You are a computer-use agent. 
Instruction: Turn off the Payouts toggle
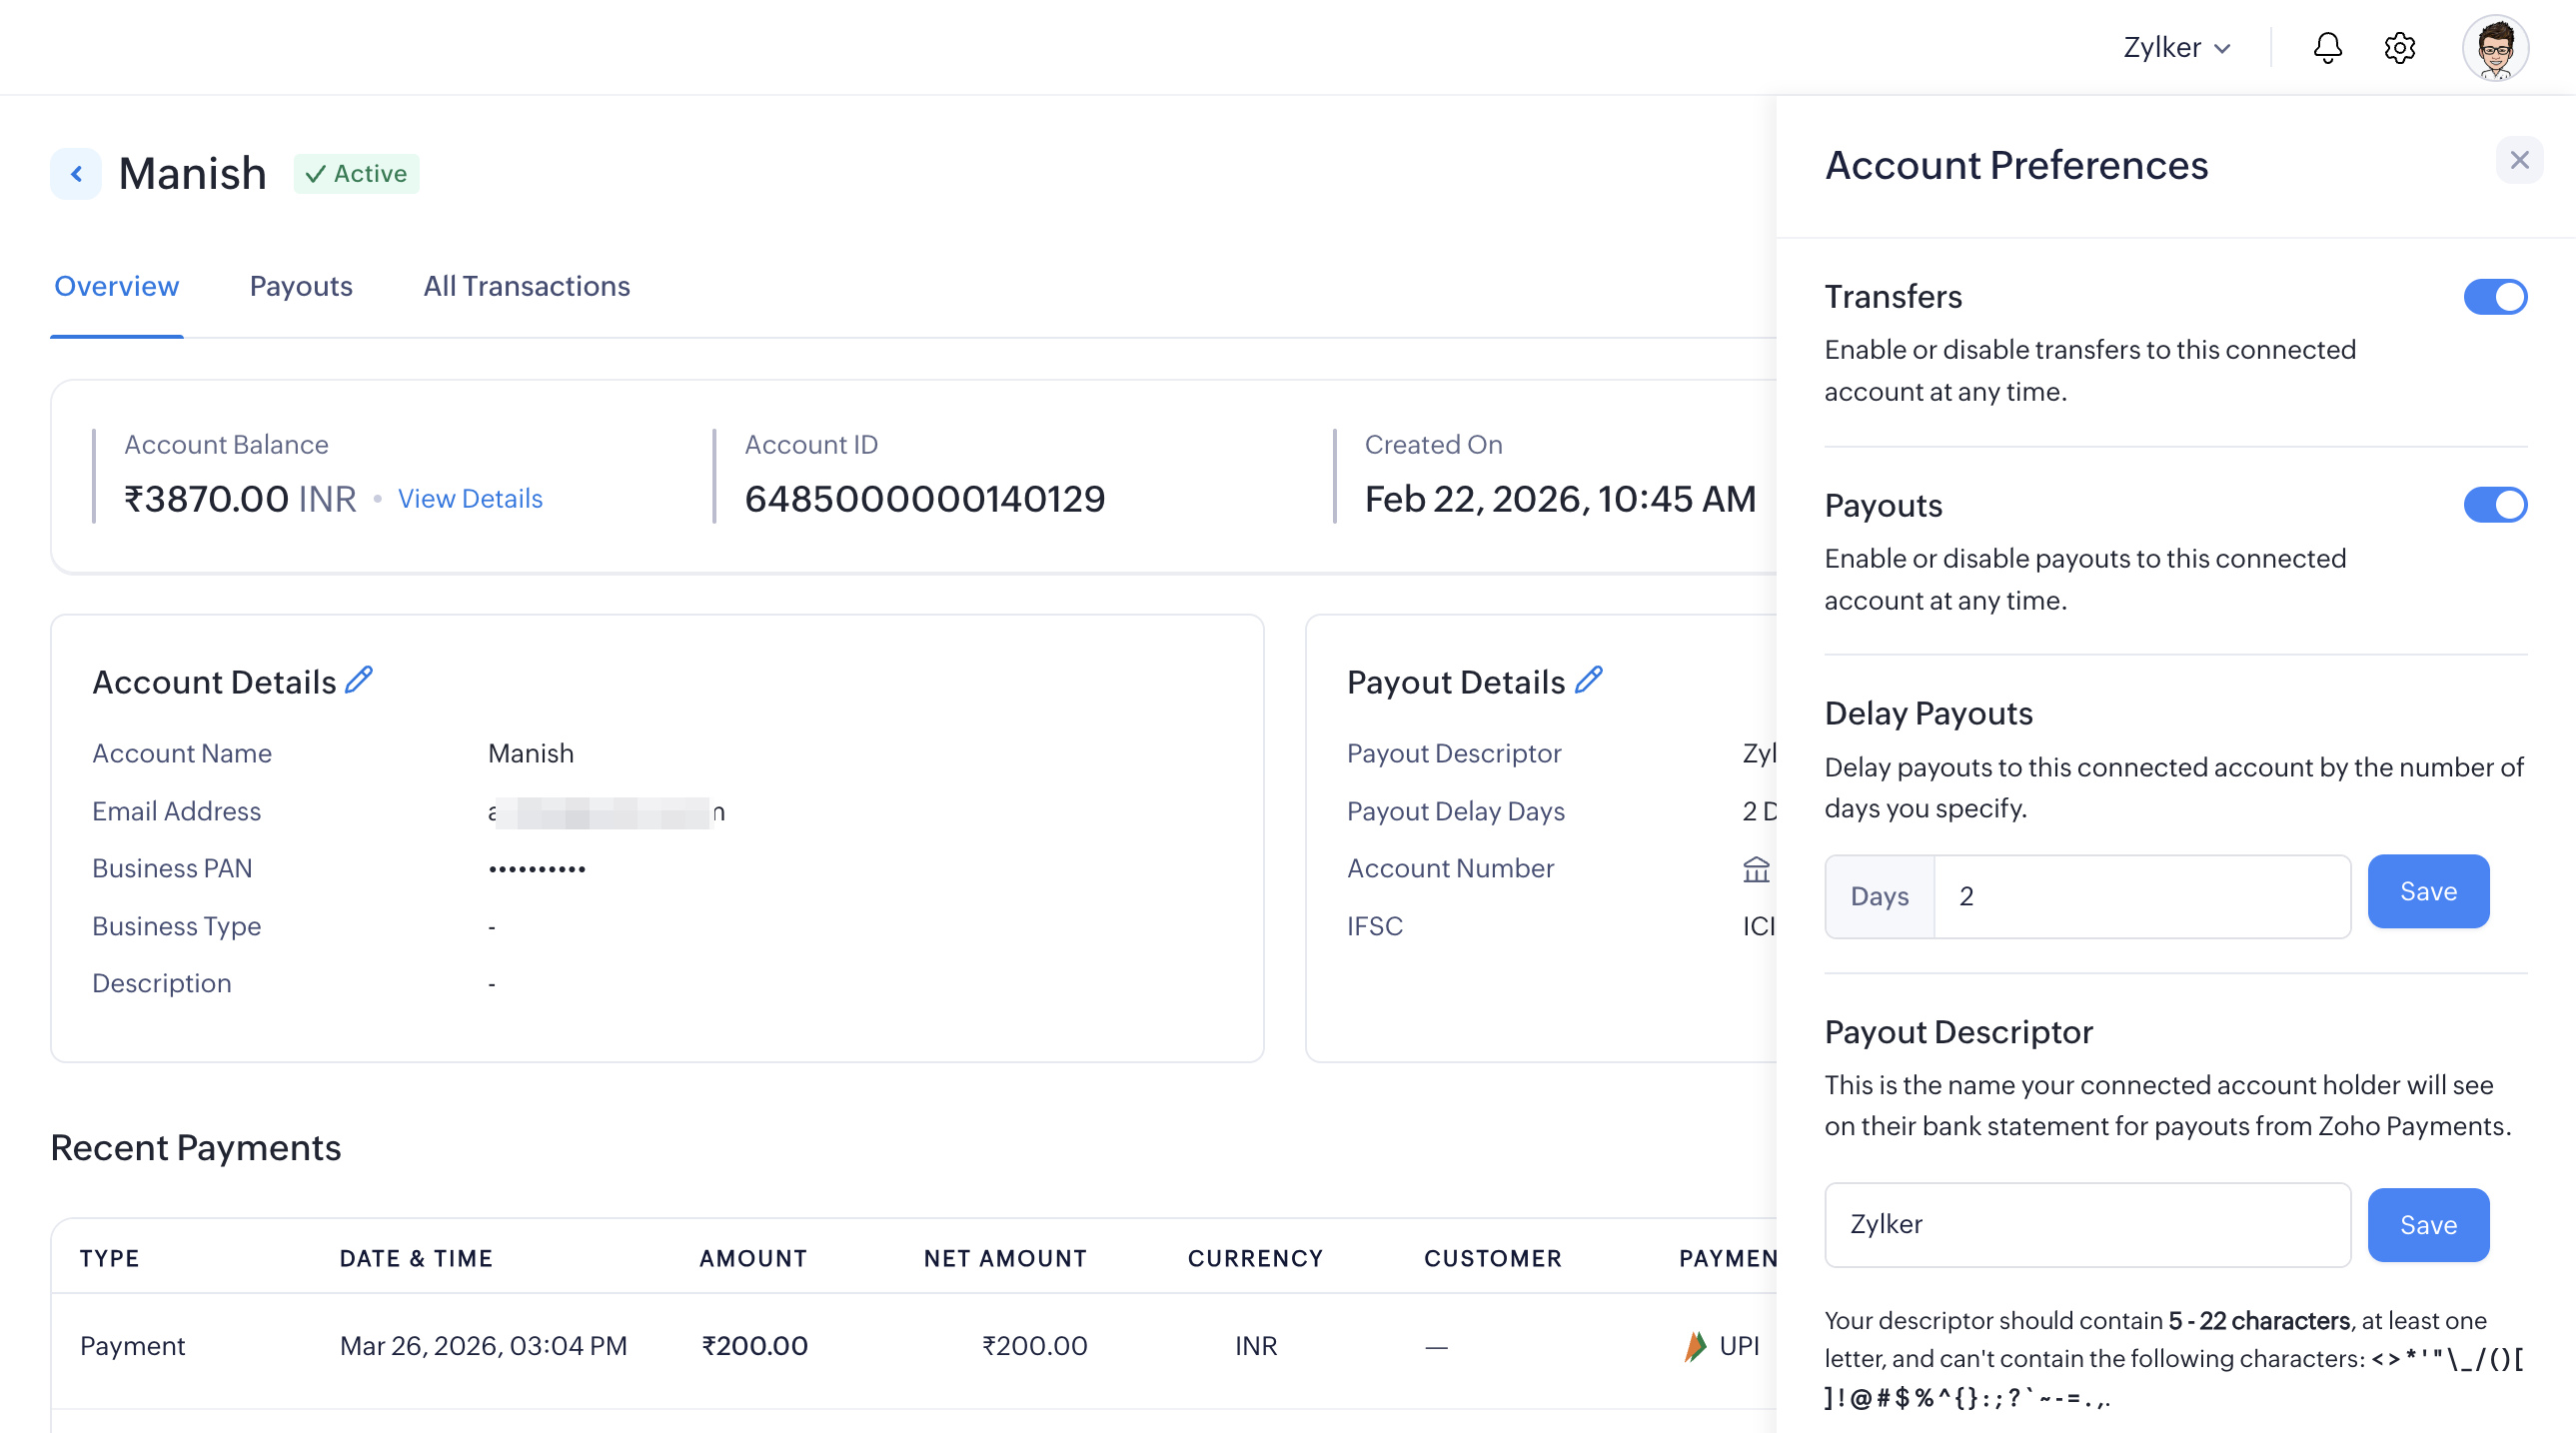pyautogui.click(x=2494, y=505)
